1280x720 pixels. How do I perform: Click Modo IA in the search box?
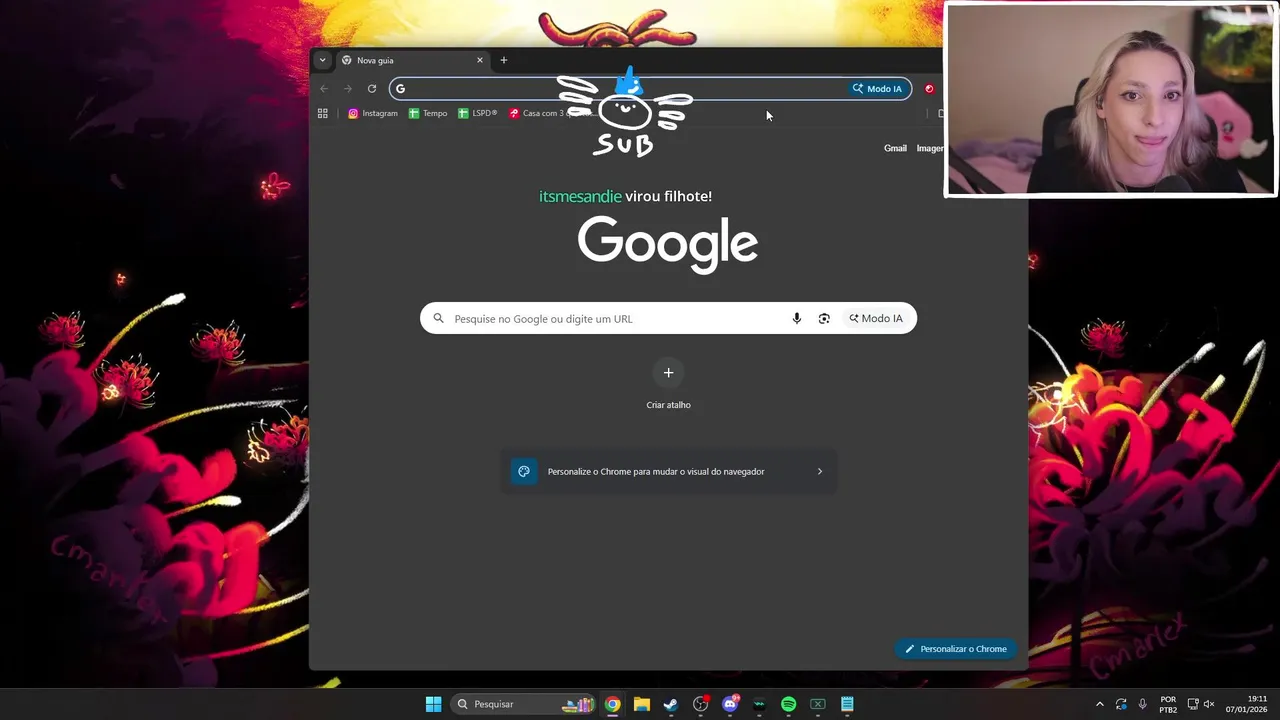point(876,319)
